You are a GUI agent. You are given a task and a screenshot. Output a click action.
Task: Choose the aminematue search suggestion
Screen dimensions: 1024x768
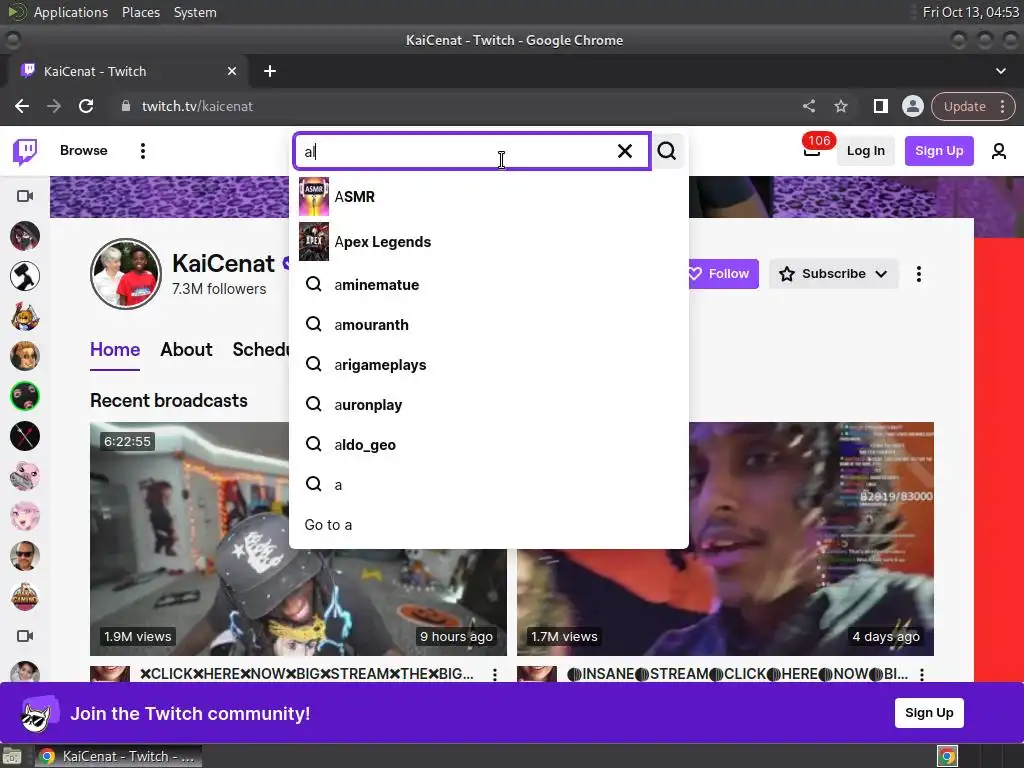point(488,285)
